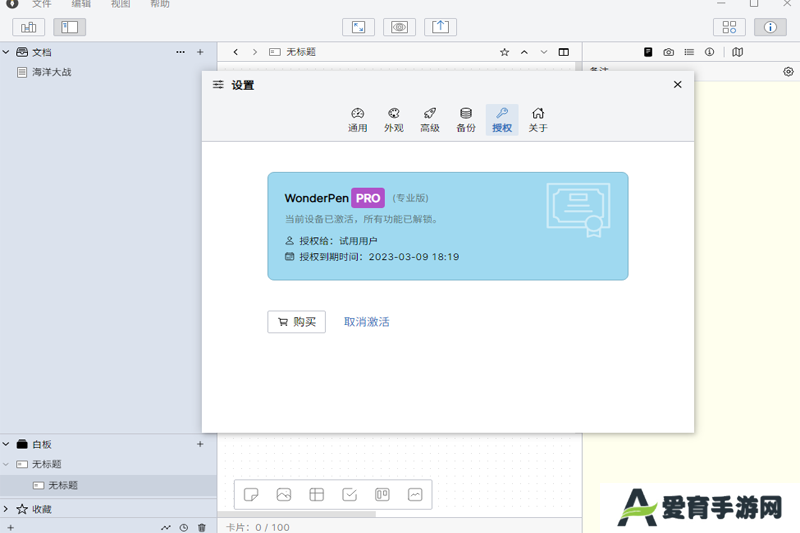Viewport: 800px width, 533px height.
Task: Switch to the 关于 settings tab
Action: [x=538, y=120]
